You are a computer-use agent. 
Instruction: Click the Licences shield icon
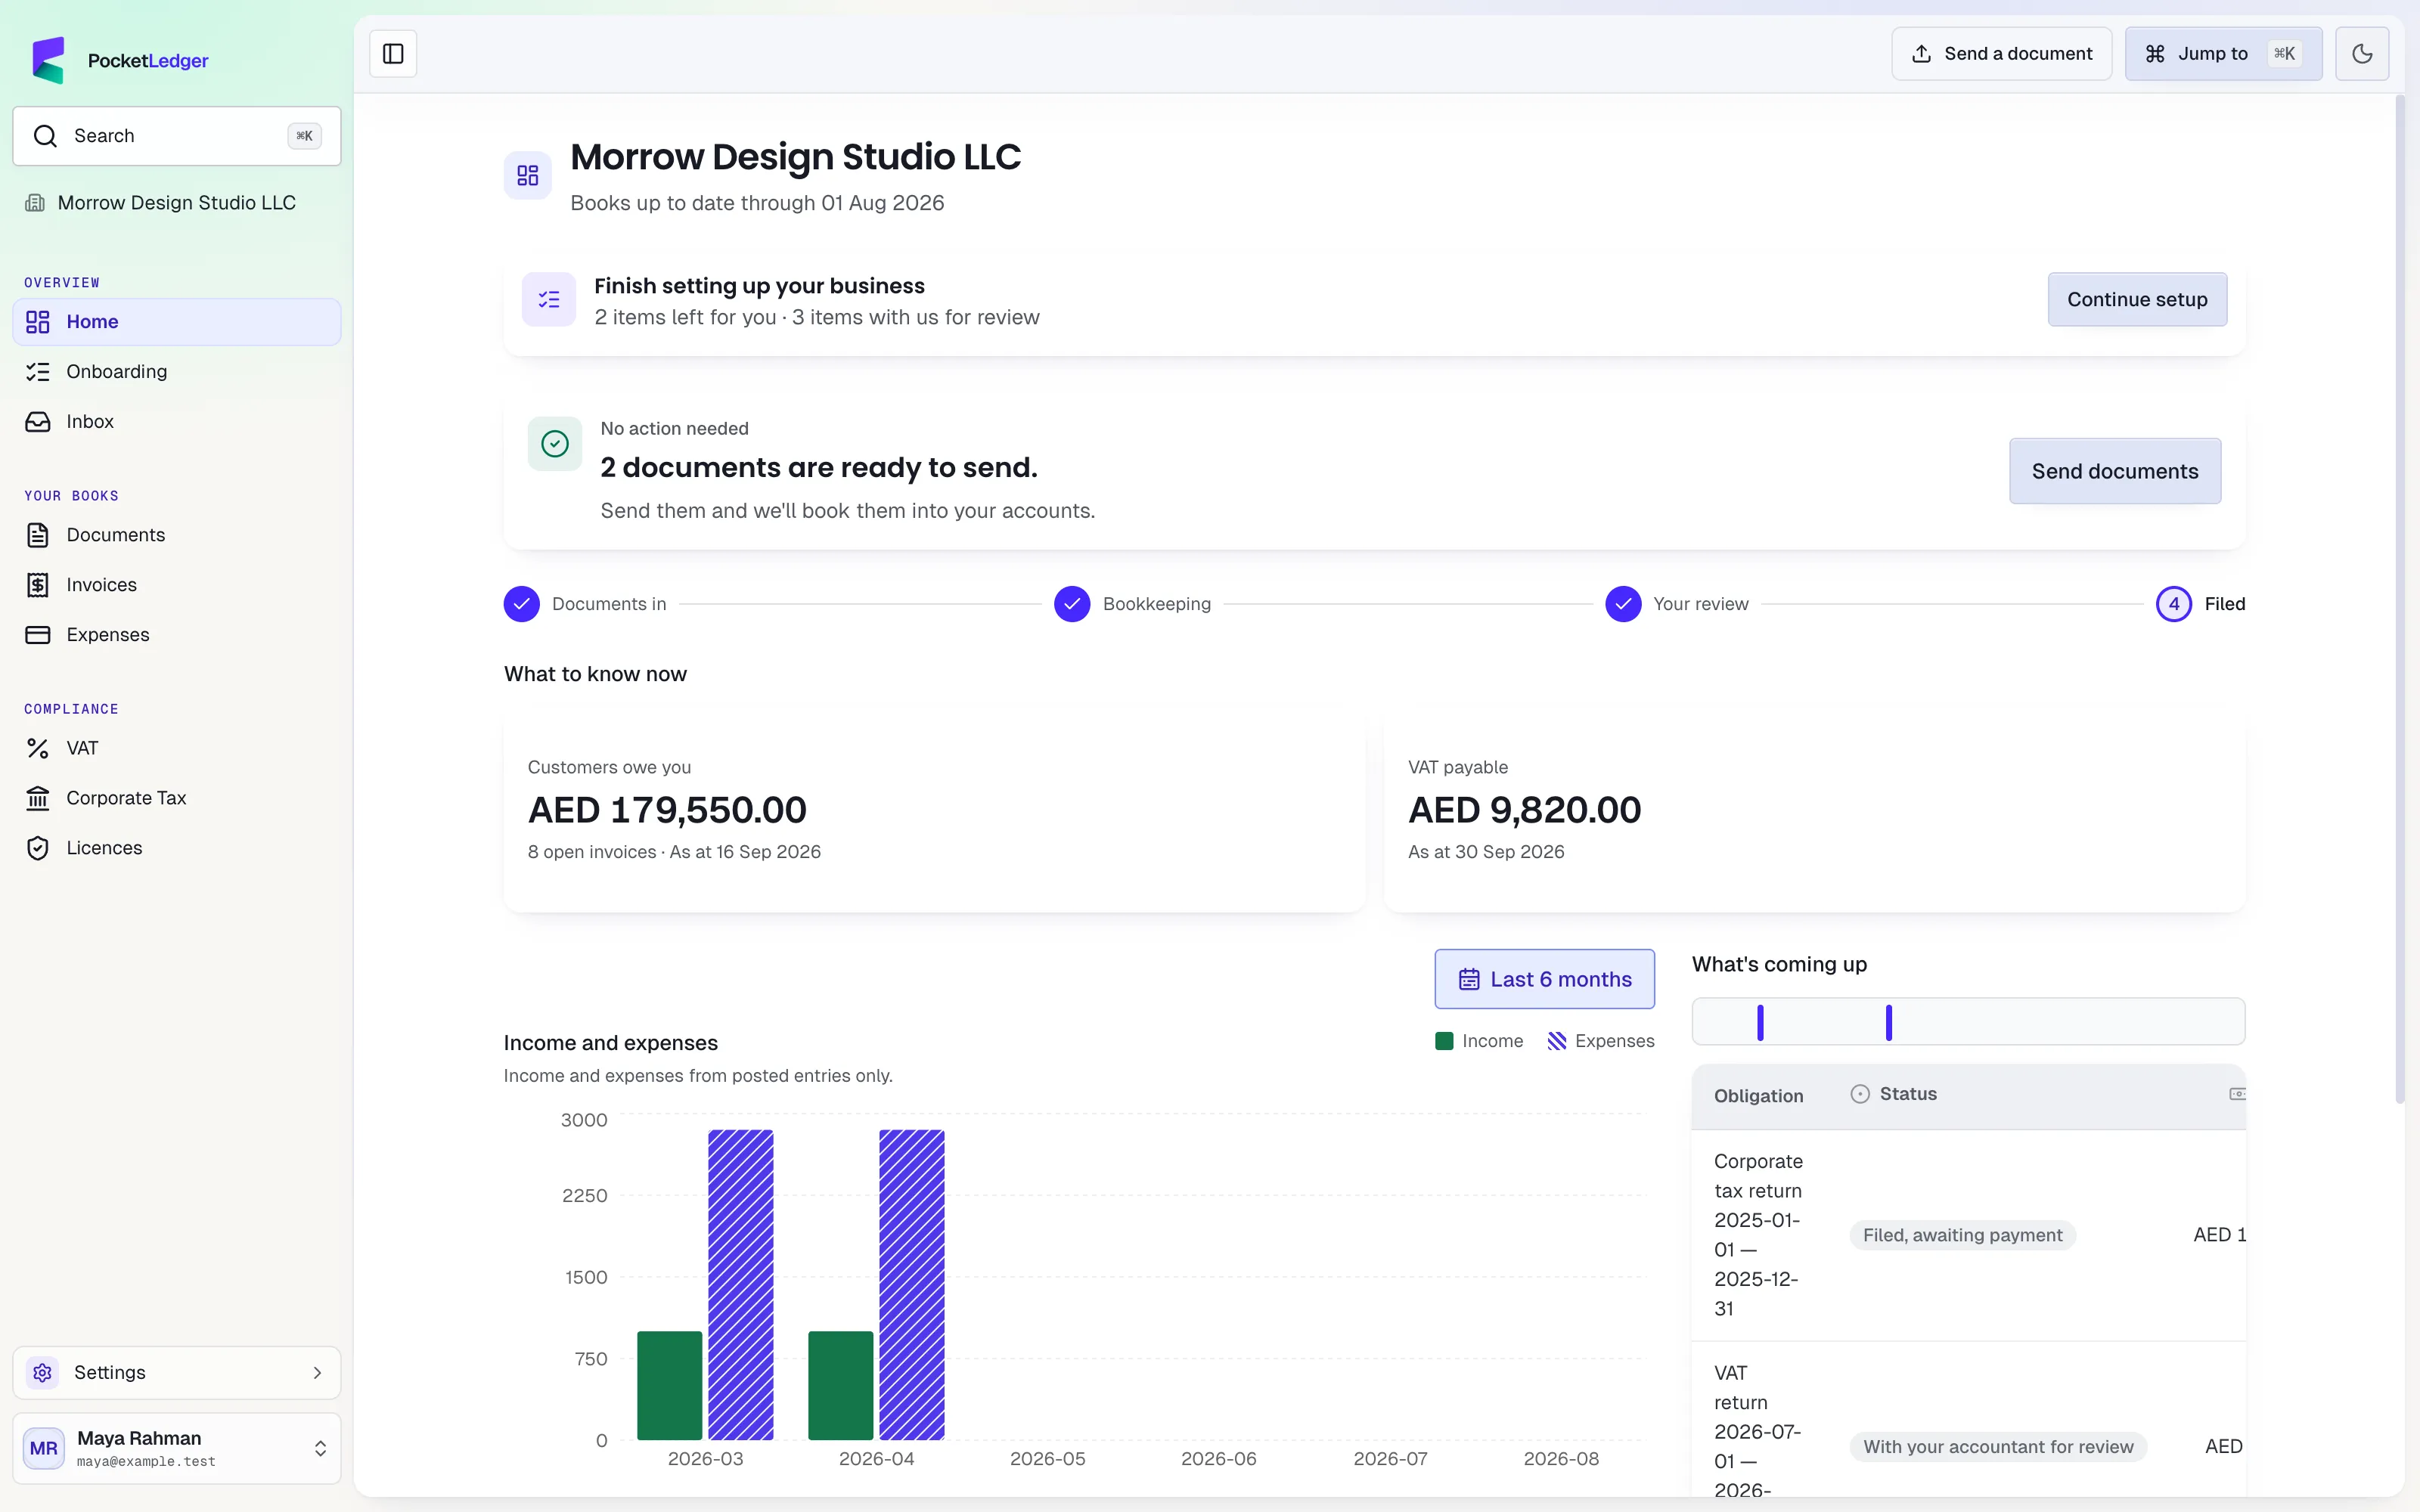[38, 848]
